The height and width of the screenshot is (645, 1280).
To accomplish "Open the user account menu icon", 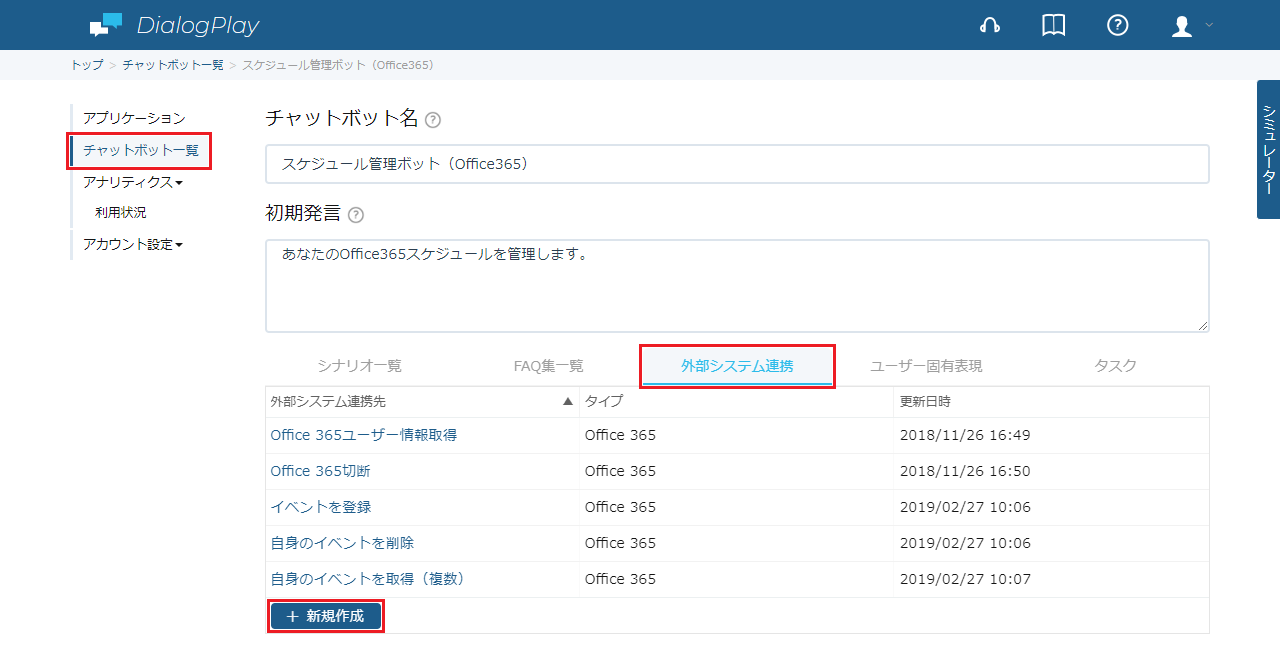I will click(1182, 26).
